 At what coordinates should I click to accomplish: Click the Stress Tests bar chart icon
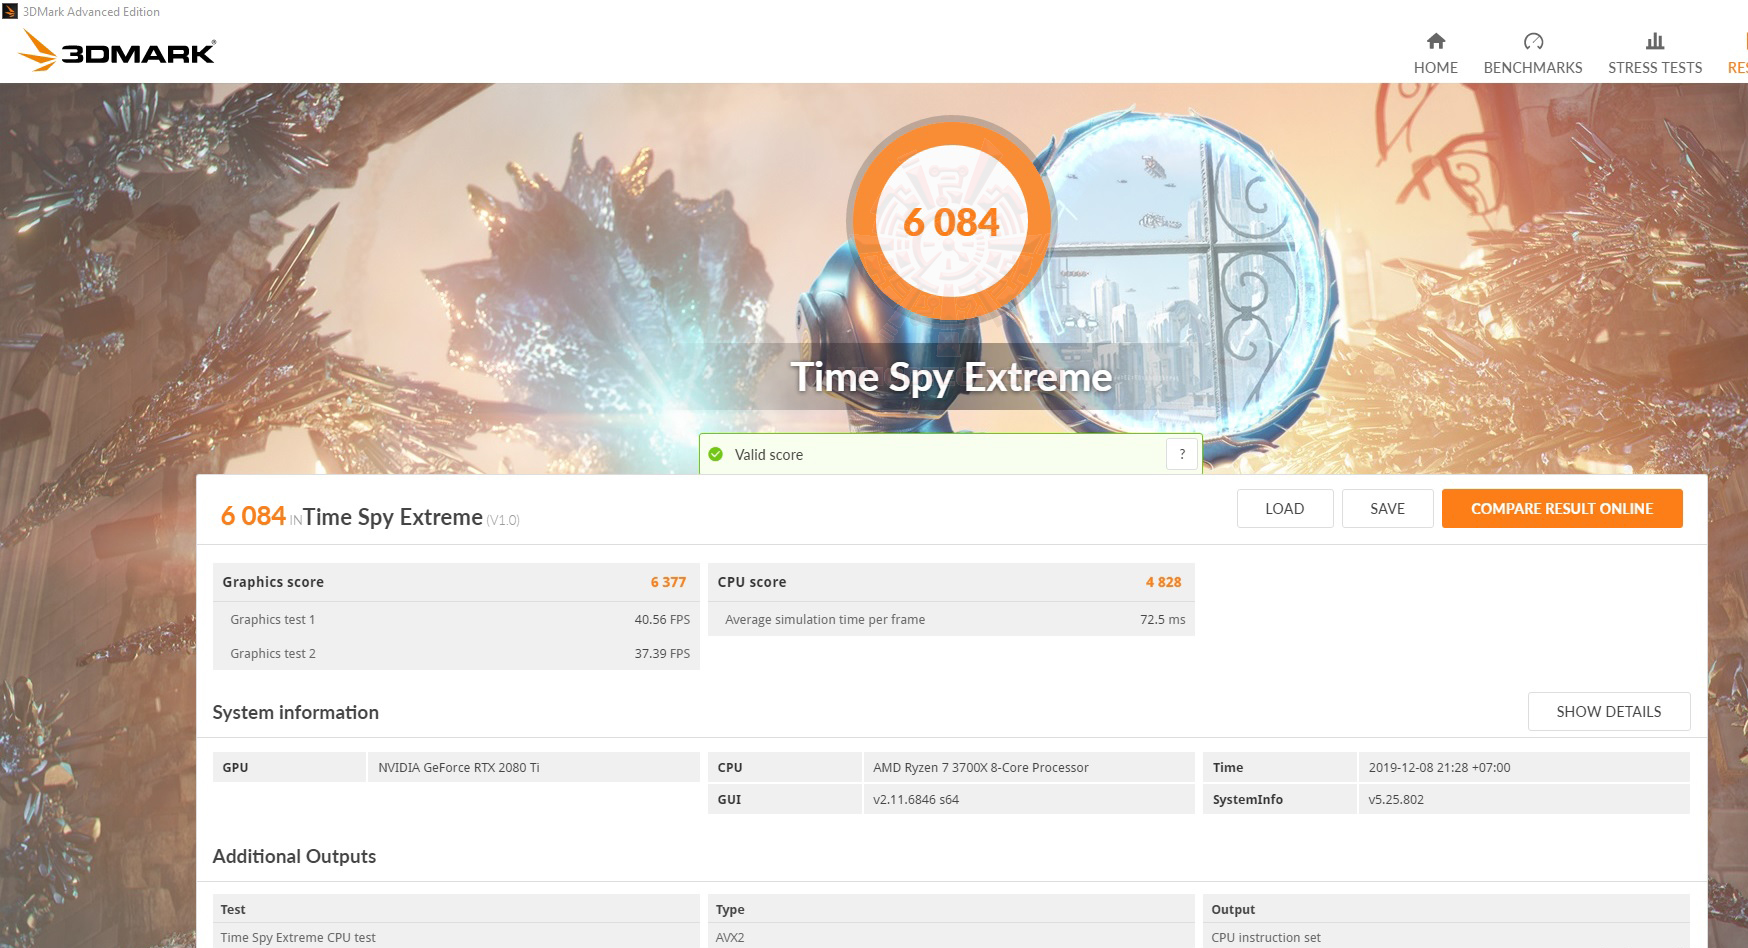coord(1655,41)
